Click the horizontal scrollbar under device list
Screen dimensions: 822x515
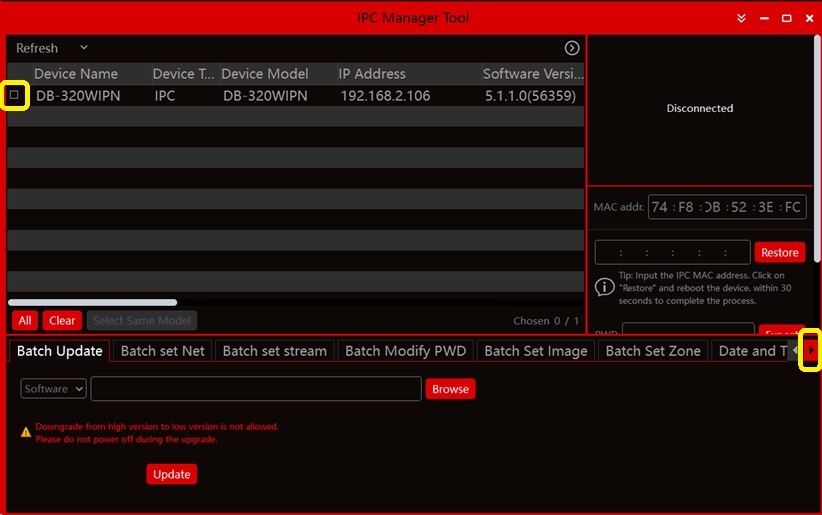(92, 302)
